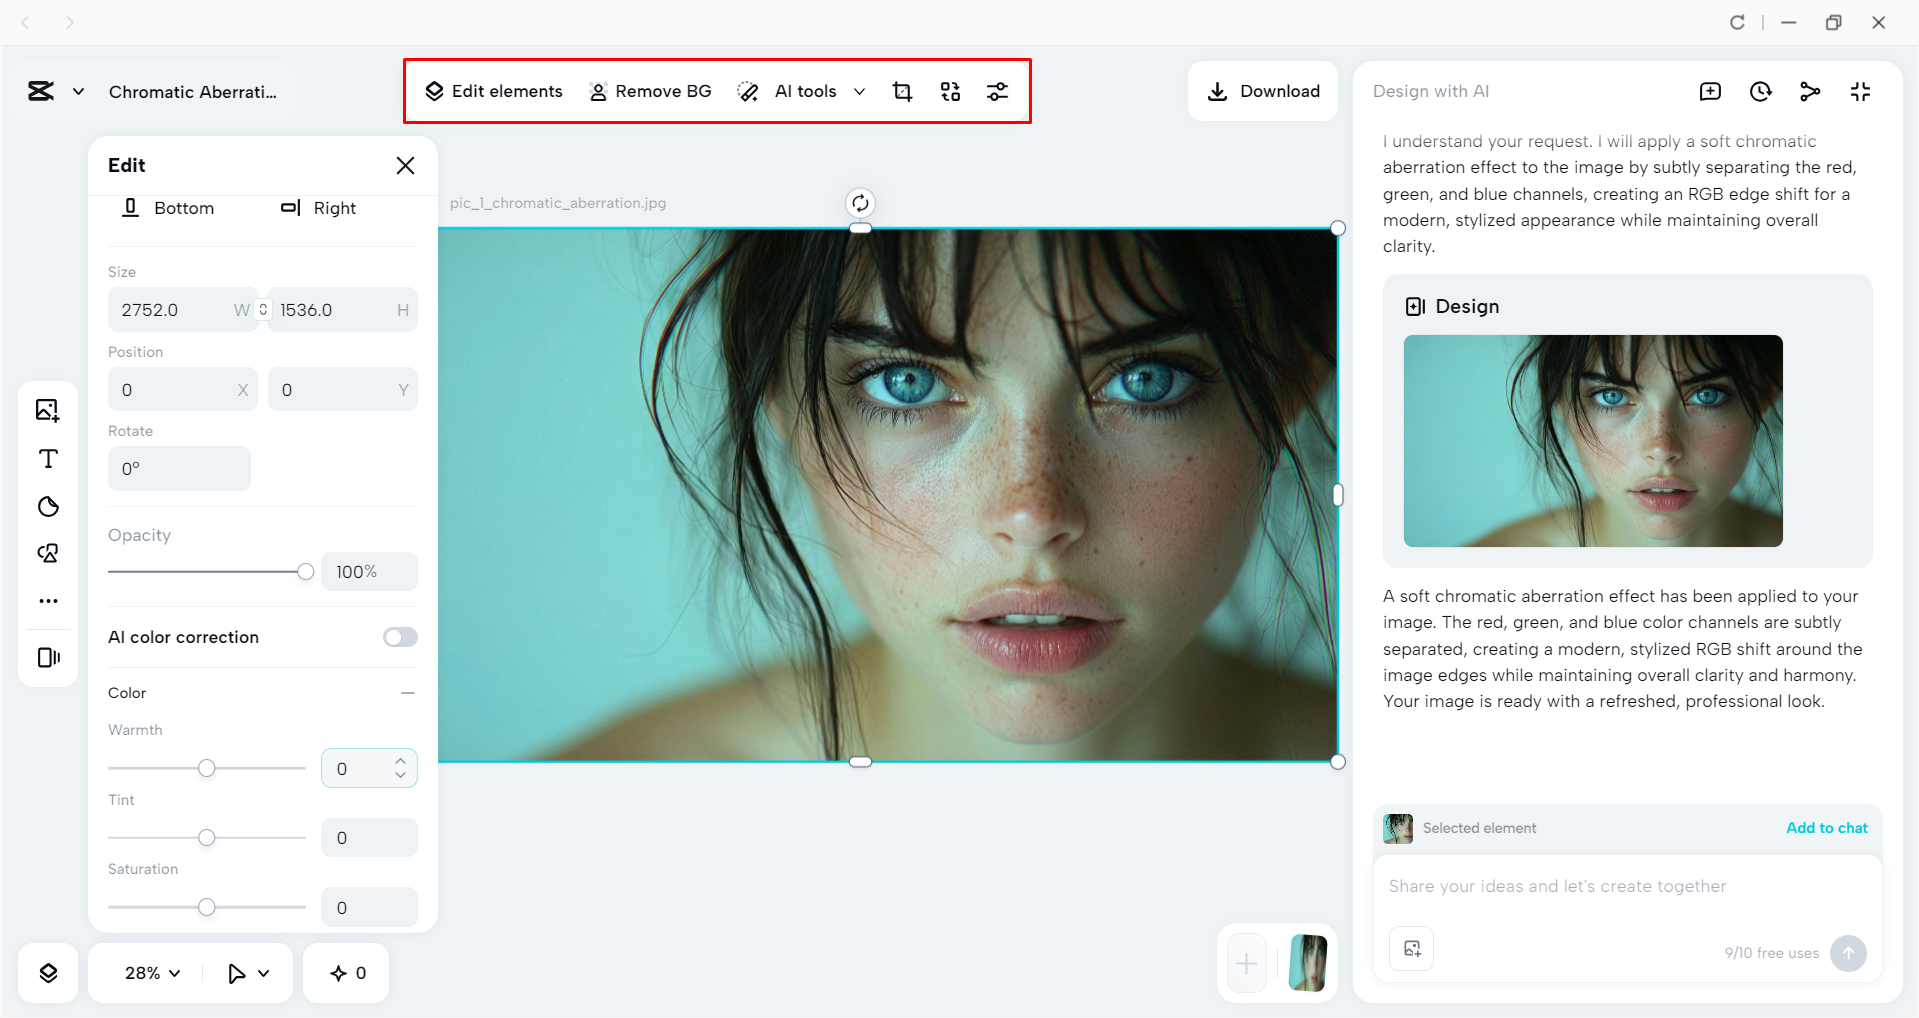
Task: Expand the project name dropdown chevron
Action: [80, 91]
